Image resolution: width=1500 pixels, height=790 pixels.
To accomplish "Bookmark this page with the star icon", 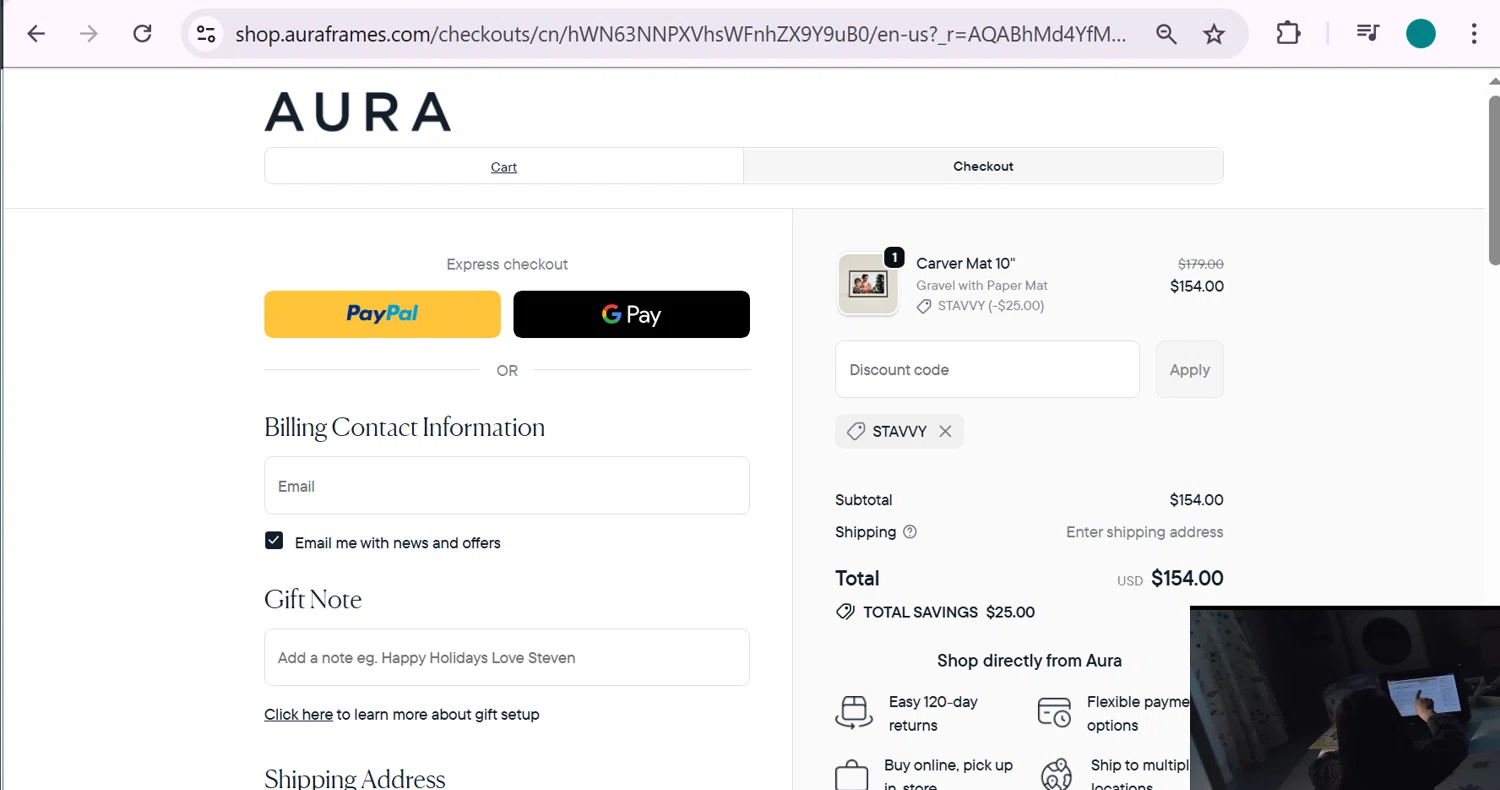I will (1214, 34).
